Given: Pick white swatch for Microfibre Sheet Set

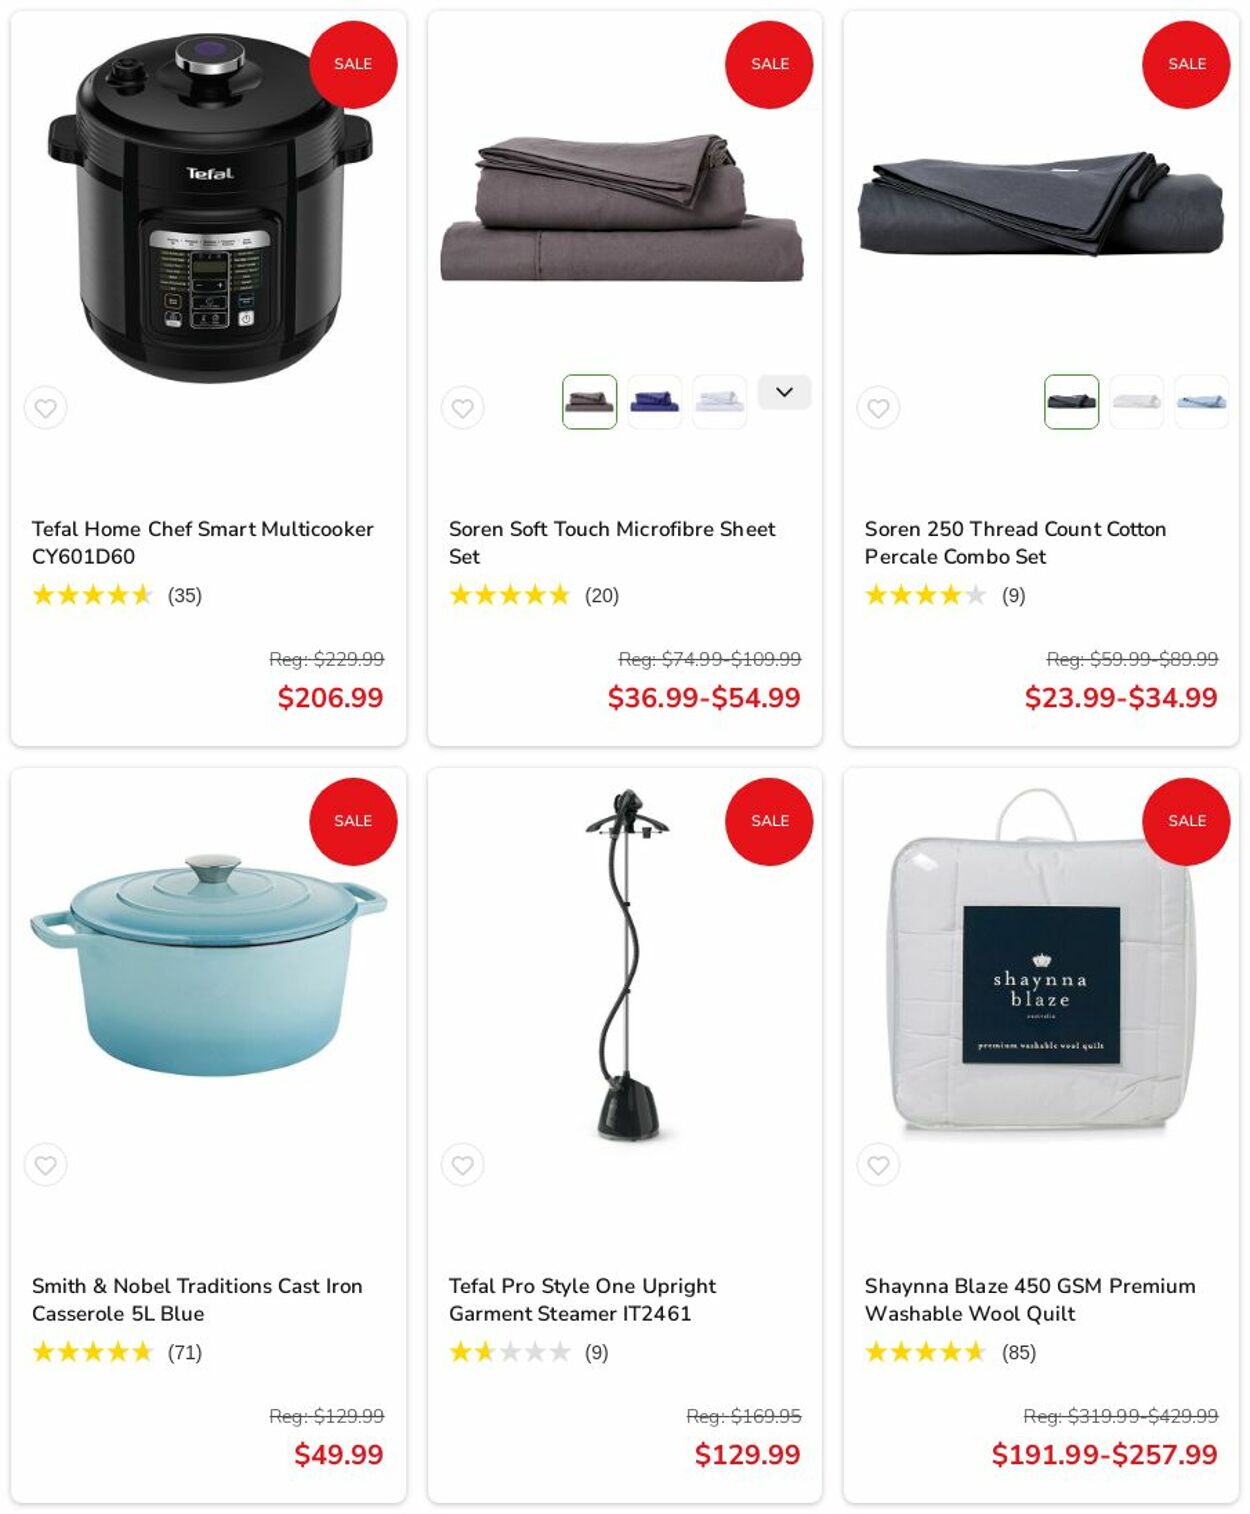Looking at the screenshot, I should (720, 402).
